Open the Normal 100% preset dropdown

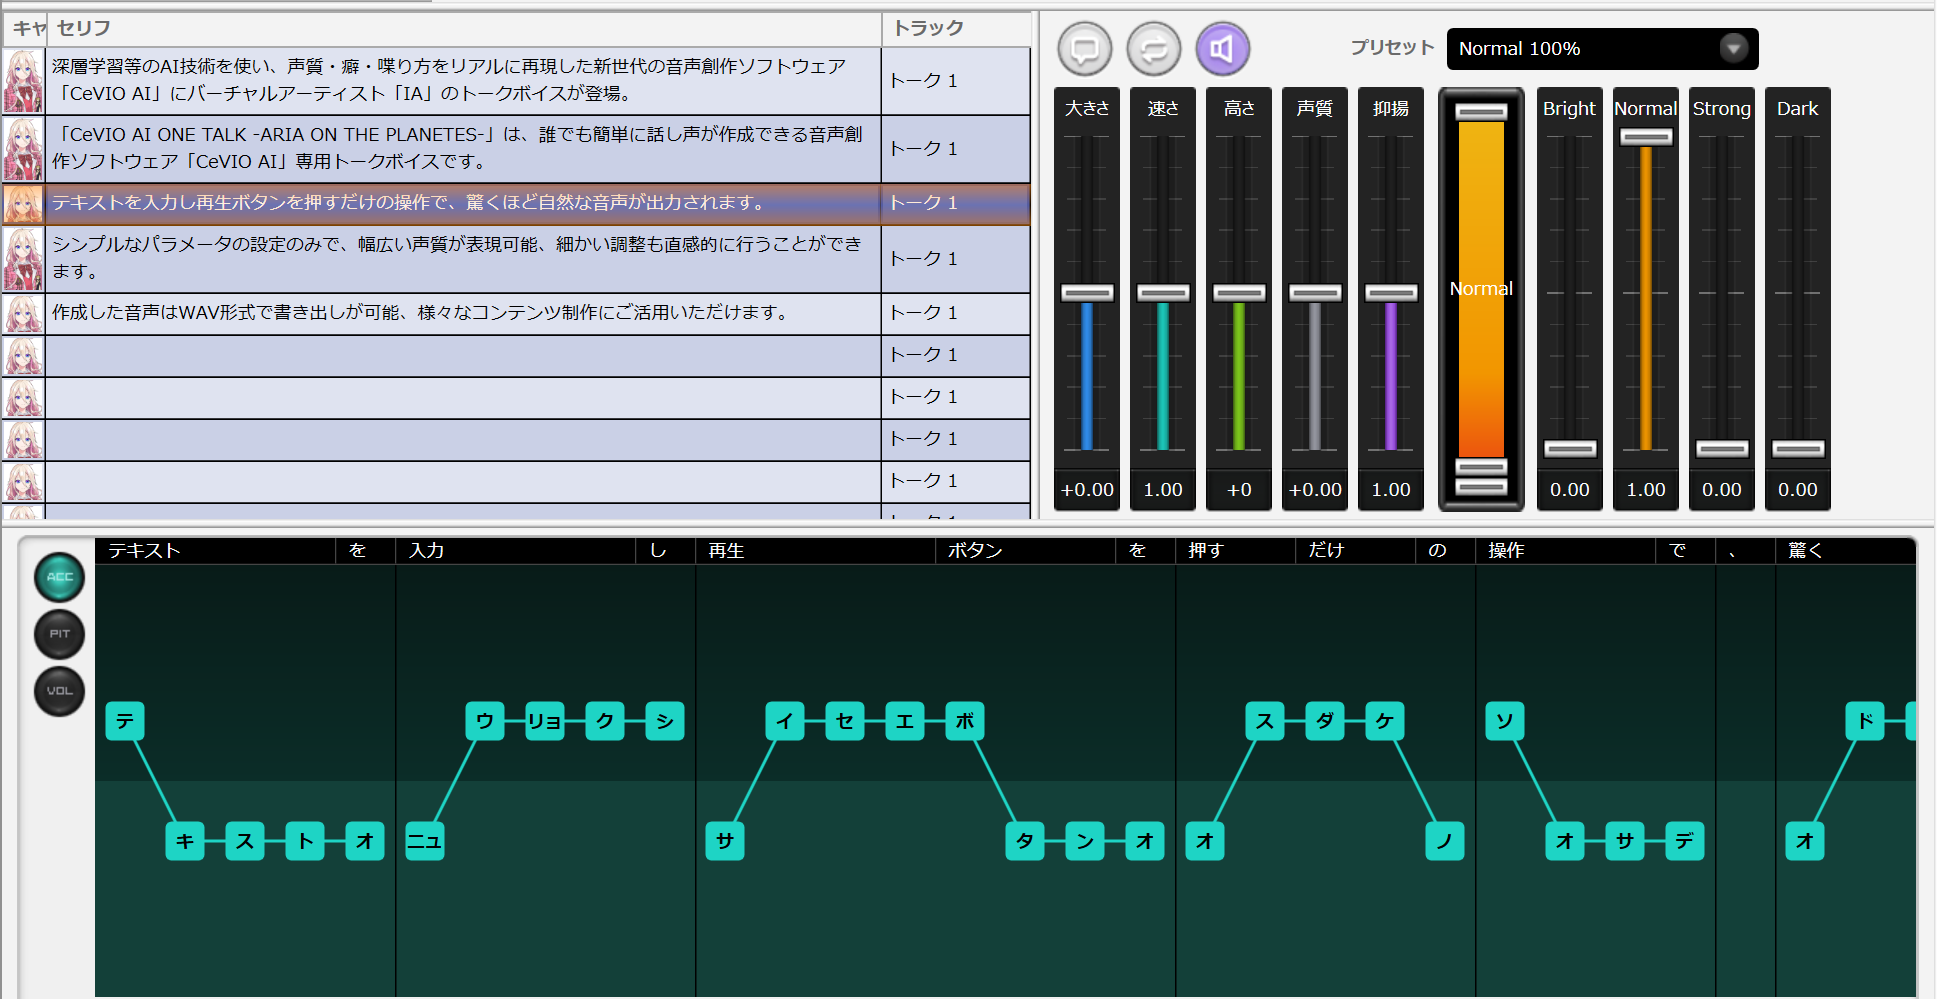pos(1602,49)
